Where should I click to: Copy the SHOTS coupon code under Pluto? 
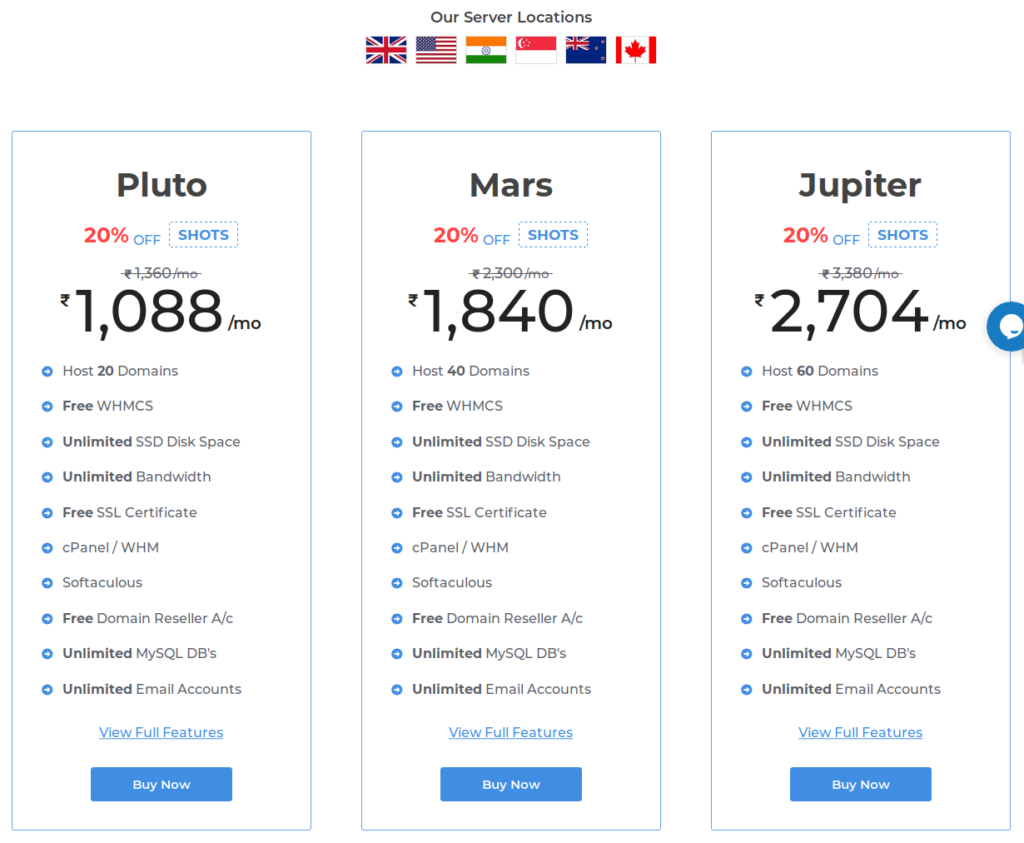204,235
